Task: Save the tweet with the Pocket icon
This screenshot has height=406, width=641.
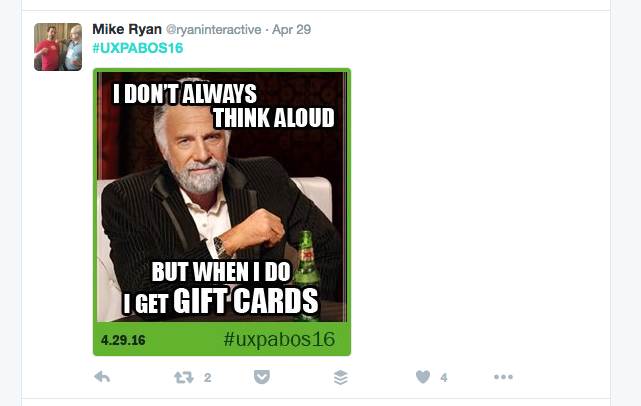Action: pyautogui.click(x=262, y=377)
